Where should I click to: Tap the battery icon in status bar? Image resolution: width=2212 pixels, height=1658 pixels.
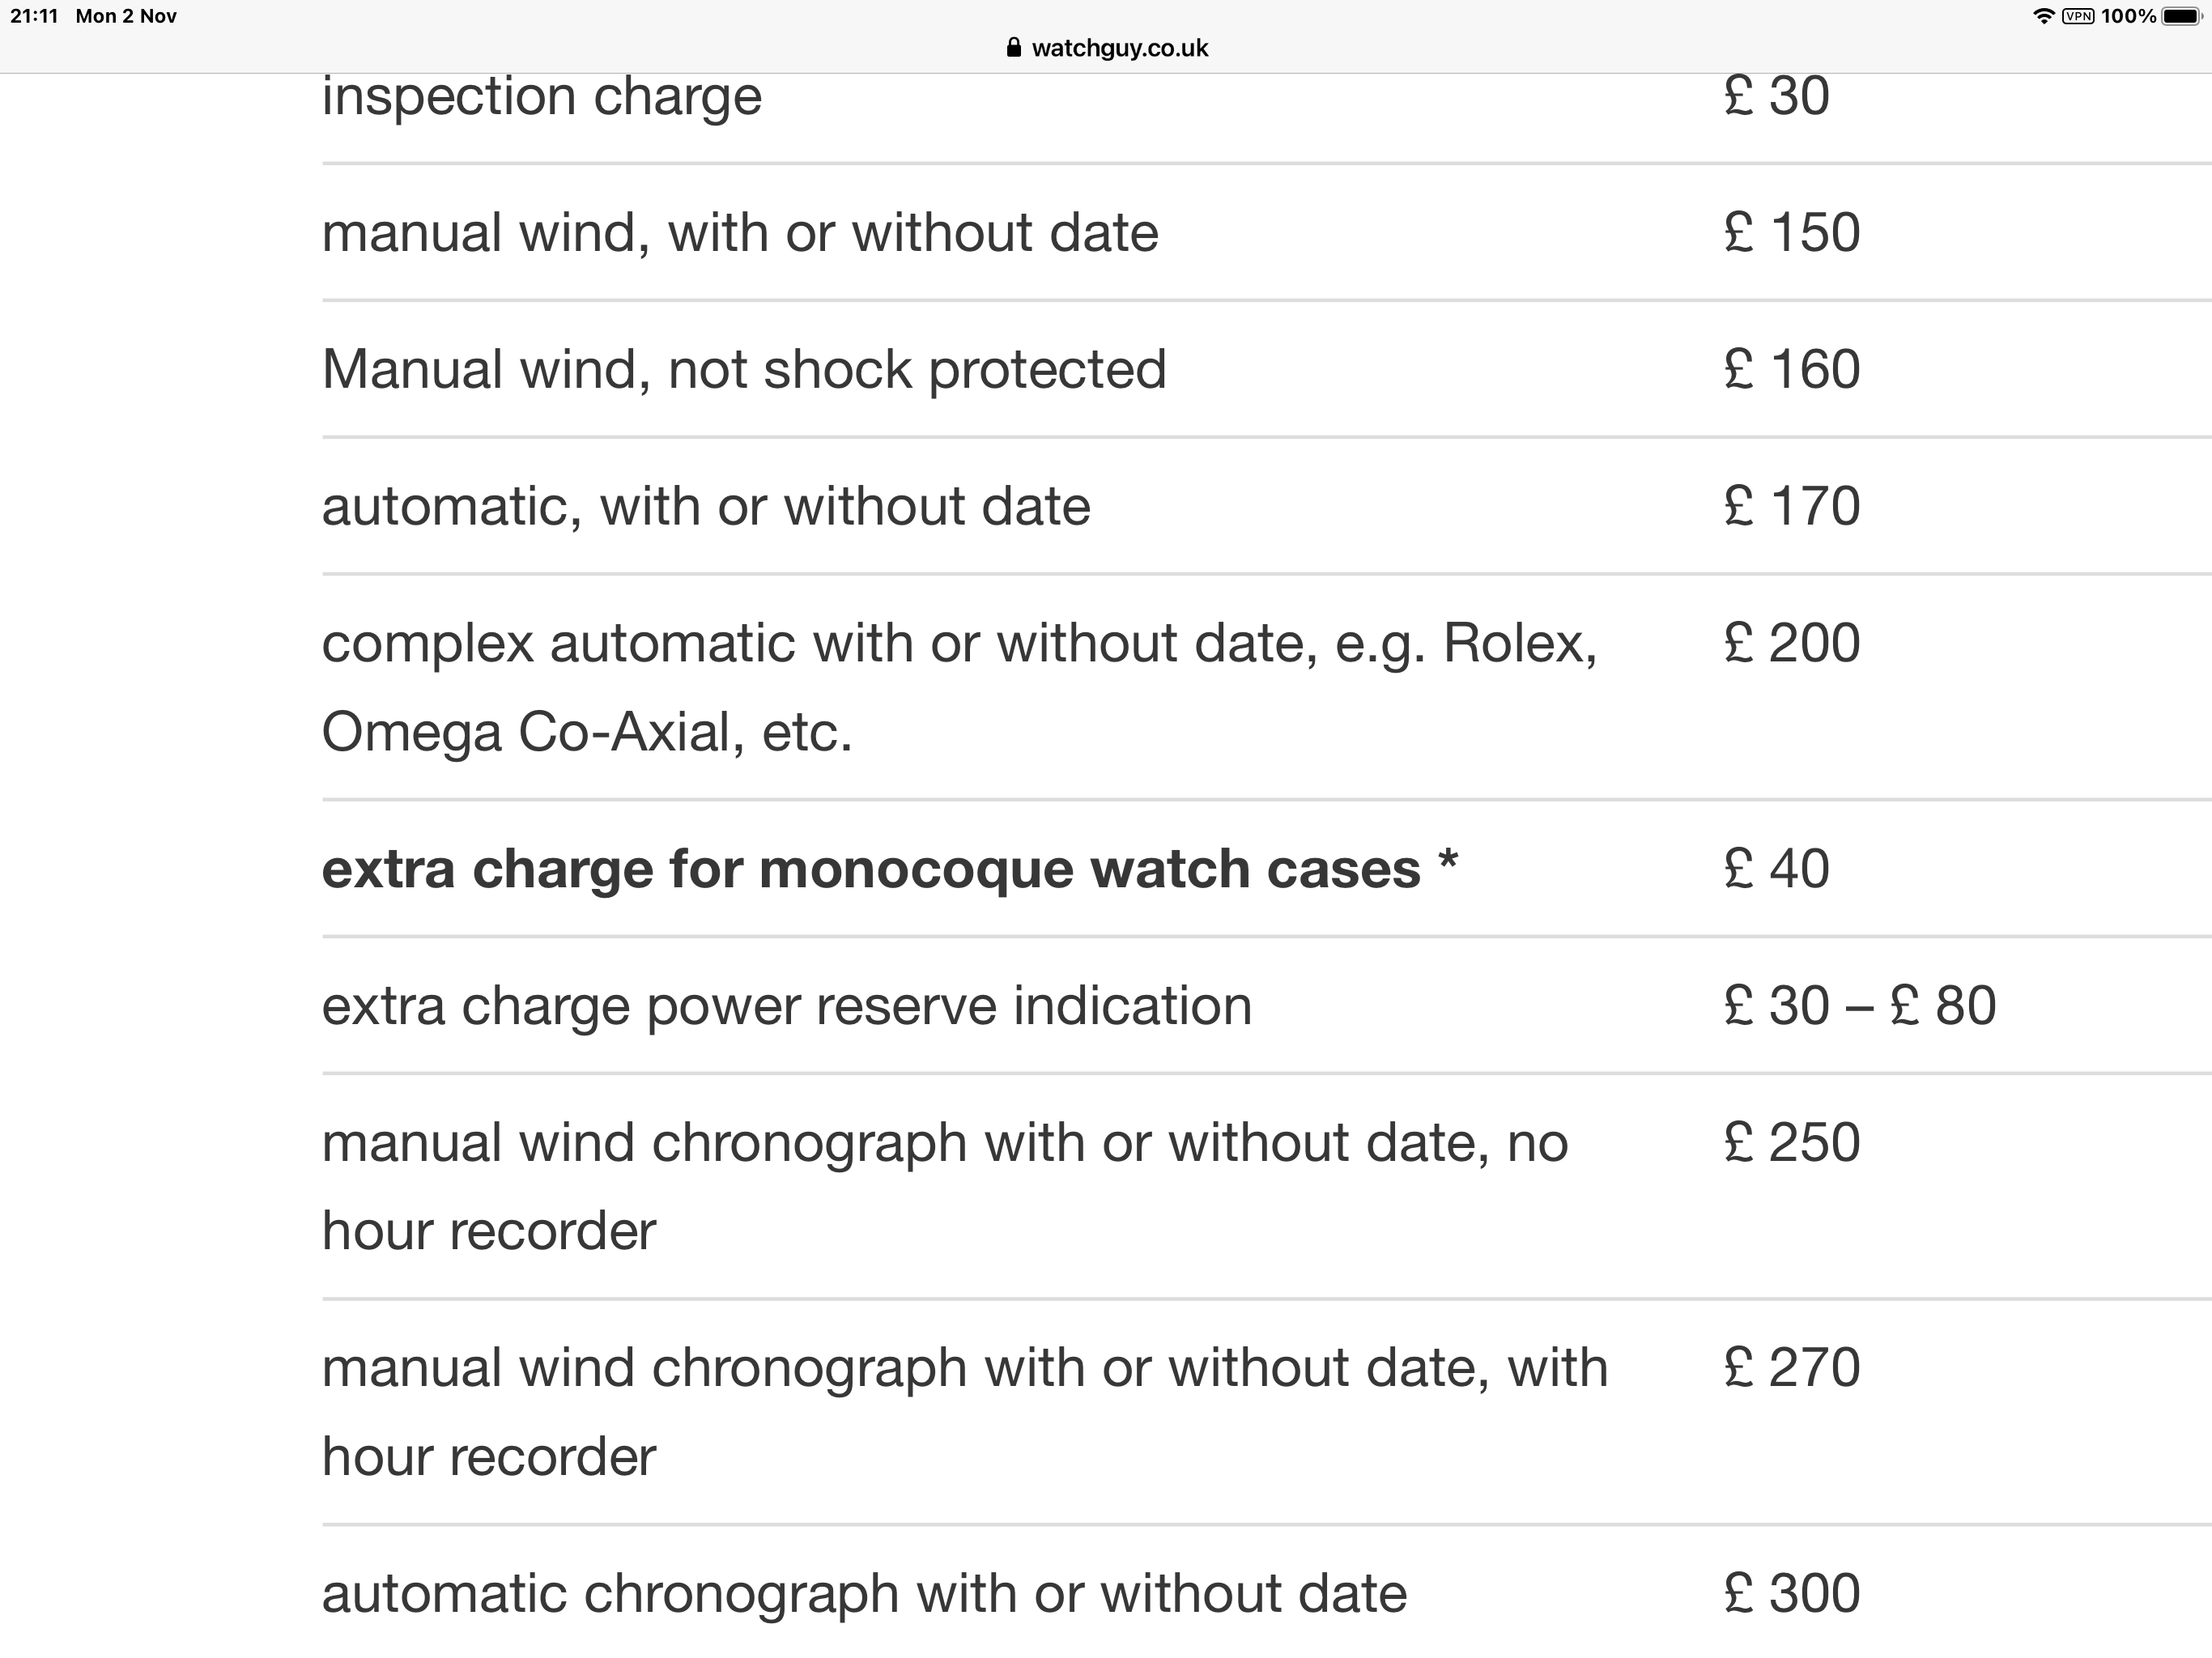[x=2181, y=17]
